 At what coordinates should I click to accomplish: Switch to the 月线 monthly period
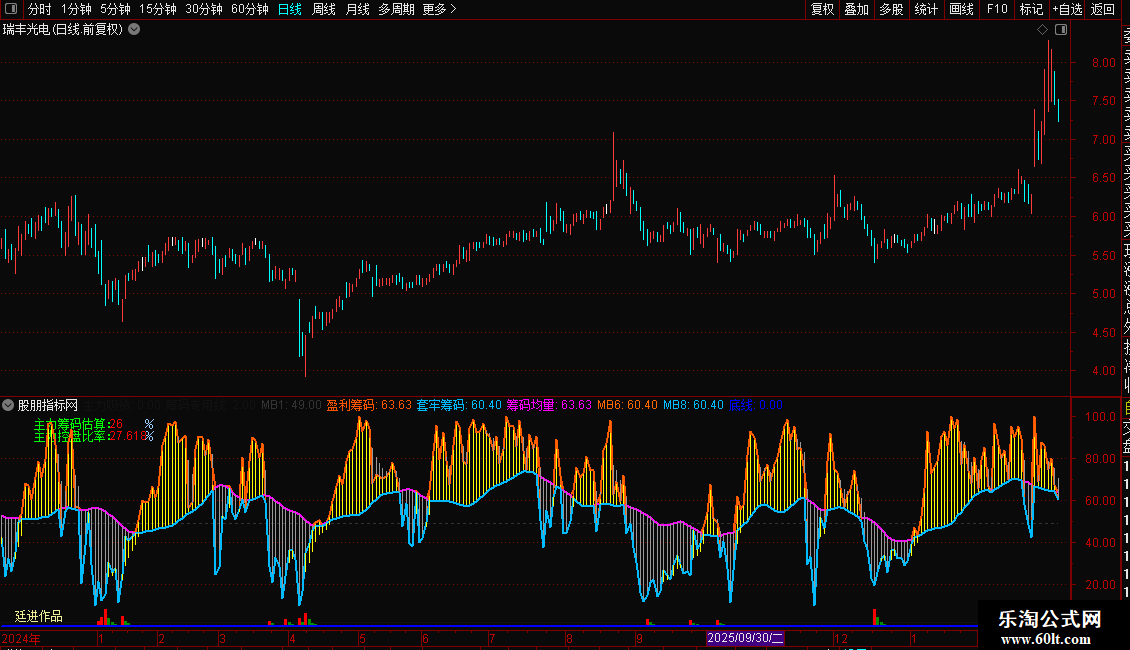tap(357, 9)
